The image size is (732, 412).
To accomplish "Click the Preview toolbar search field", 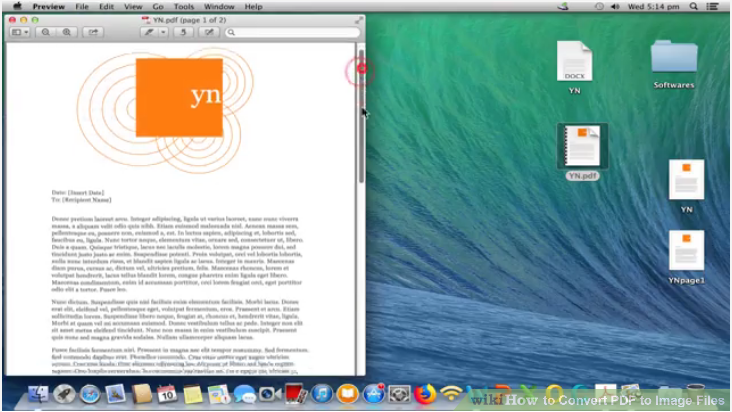I will point(290,32).
